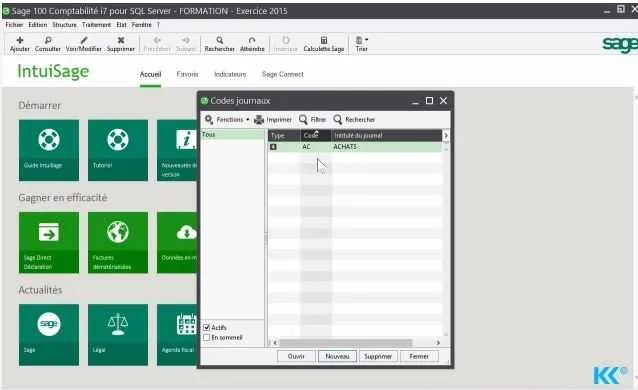Open the Etat menu
The width and height of the screenshot is (638, 390).
[x=121, y=25]
